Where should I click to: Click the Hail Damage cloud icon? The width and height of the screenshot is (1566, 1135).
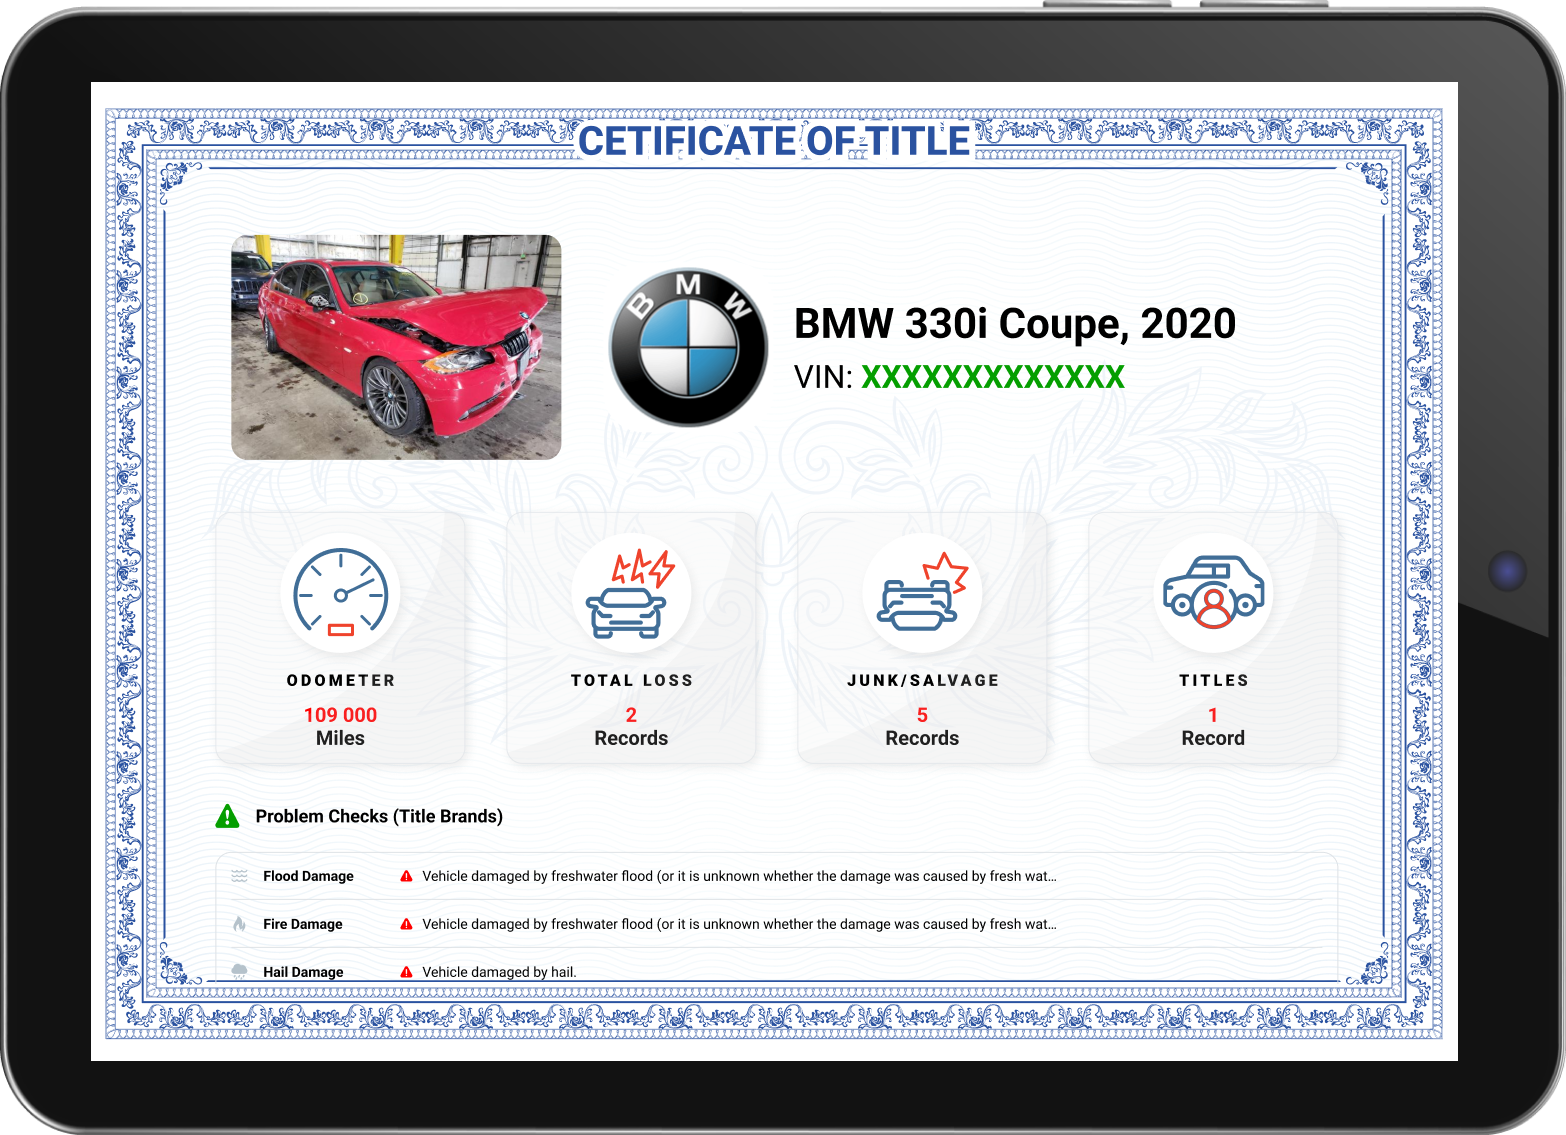[x=240, y=971]
